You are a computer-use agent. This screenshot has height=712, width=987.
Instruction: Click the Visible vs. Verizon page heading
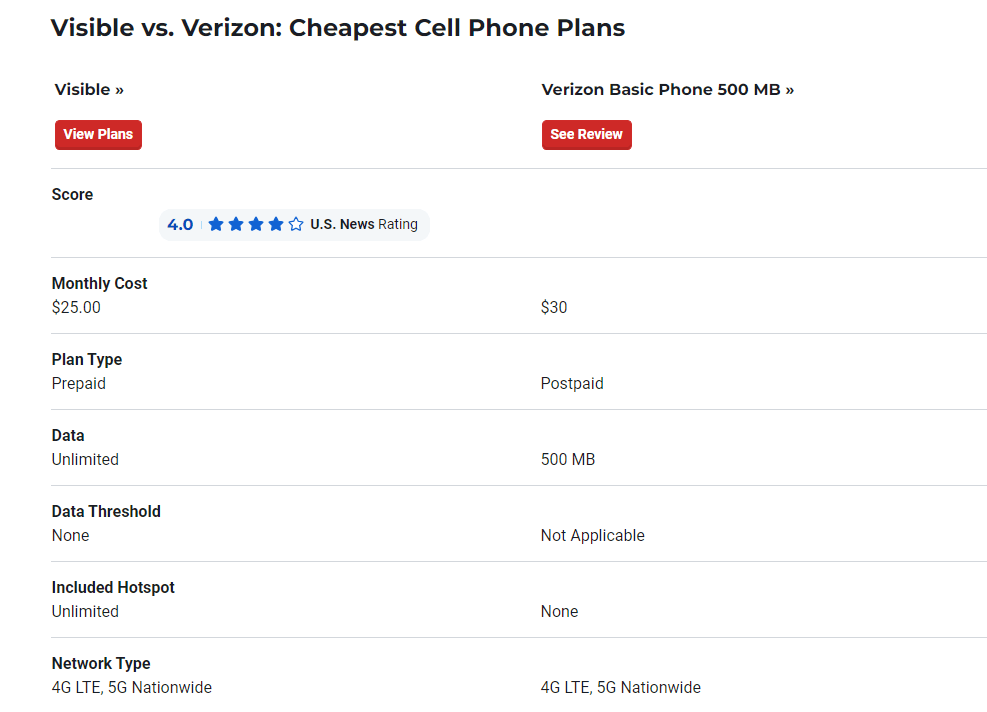338,28
